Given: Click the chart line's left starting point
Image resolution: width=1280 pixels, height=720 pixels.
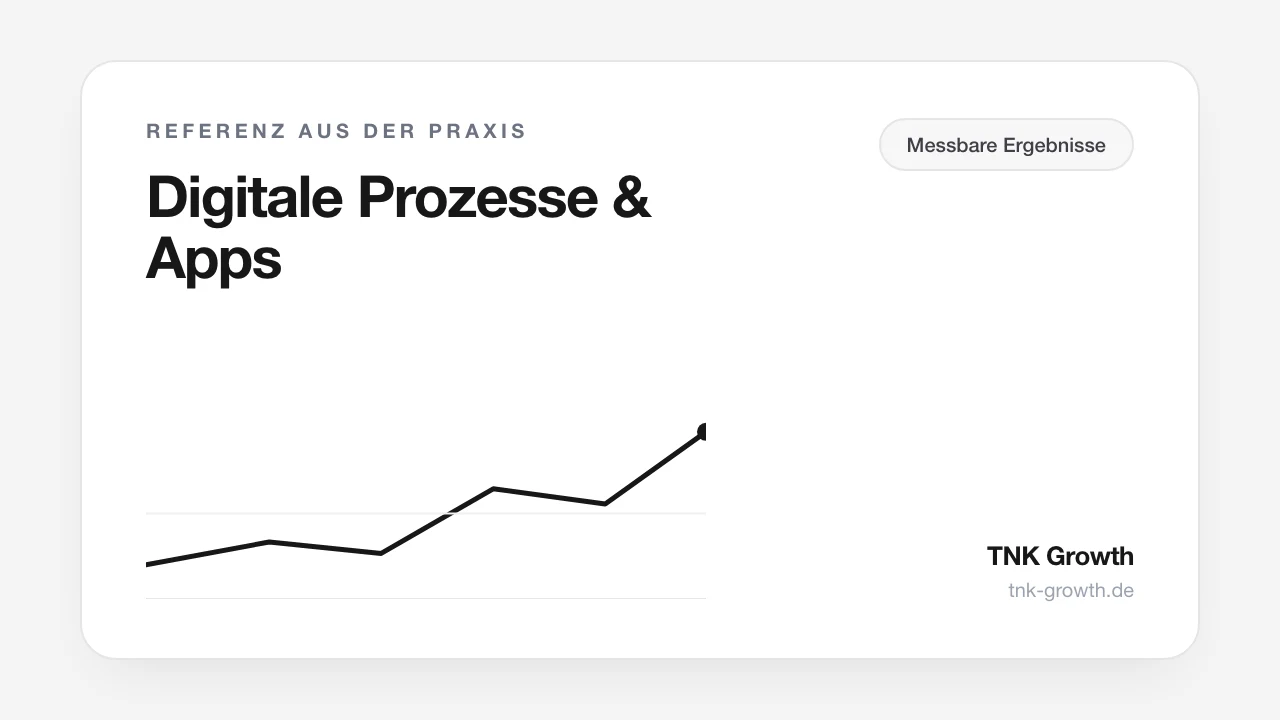Looking at the screenshot, I should [149, 564].
